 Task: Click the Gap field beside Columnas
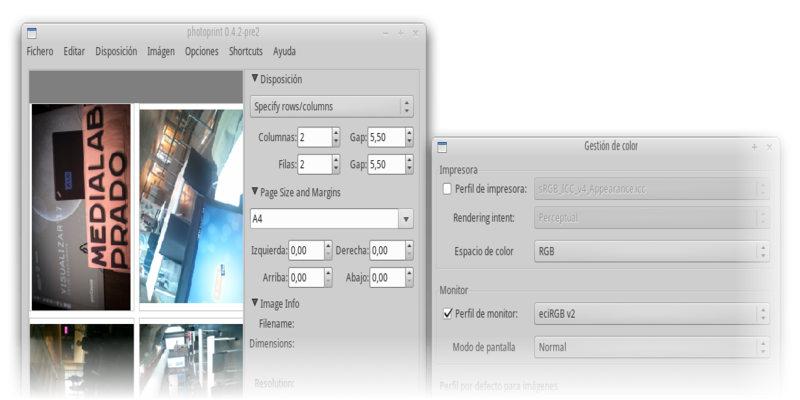point(386,137)
